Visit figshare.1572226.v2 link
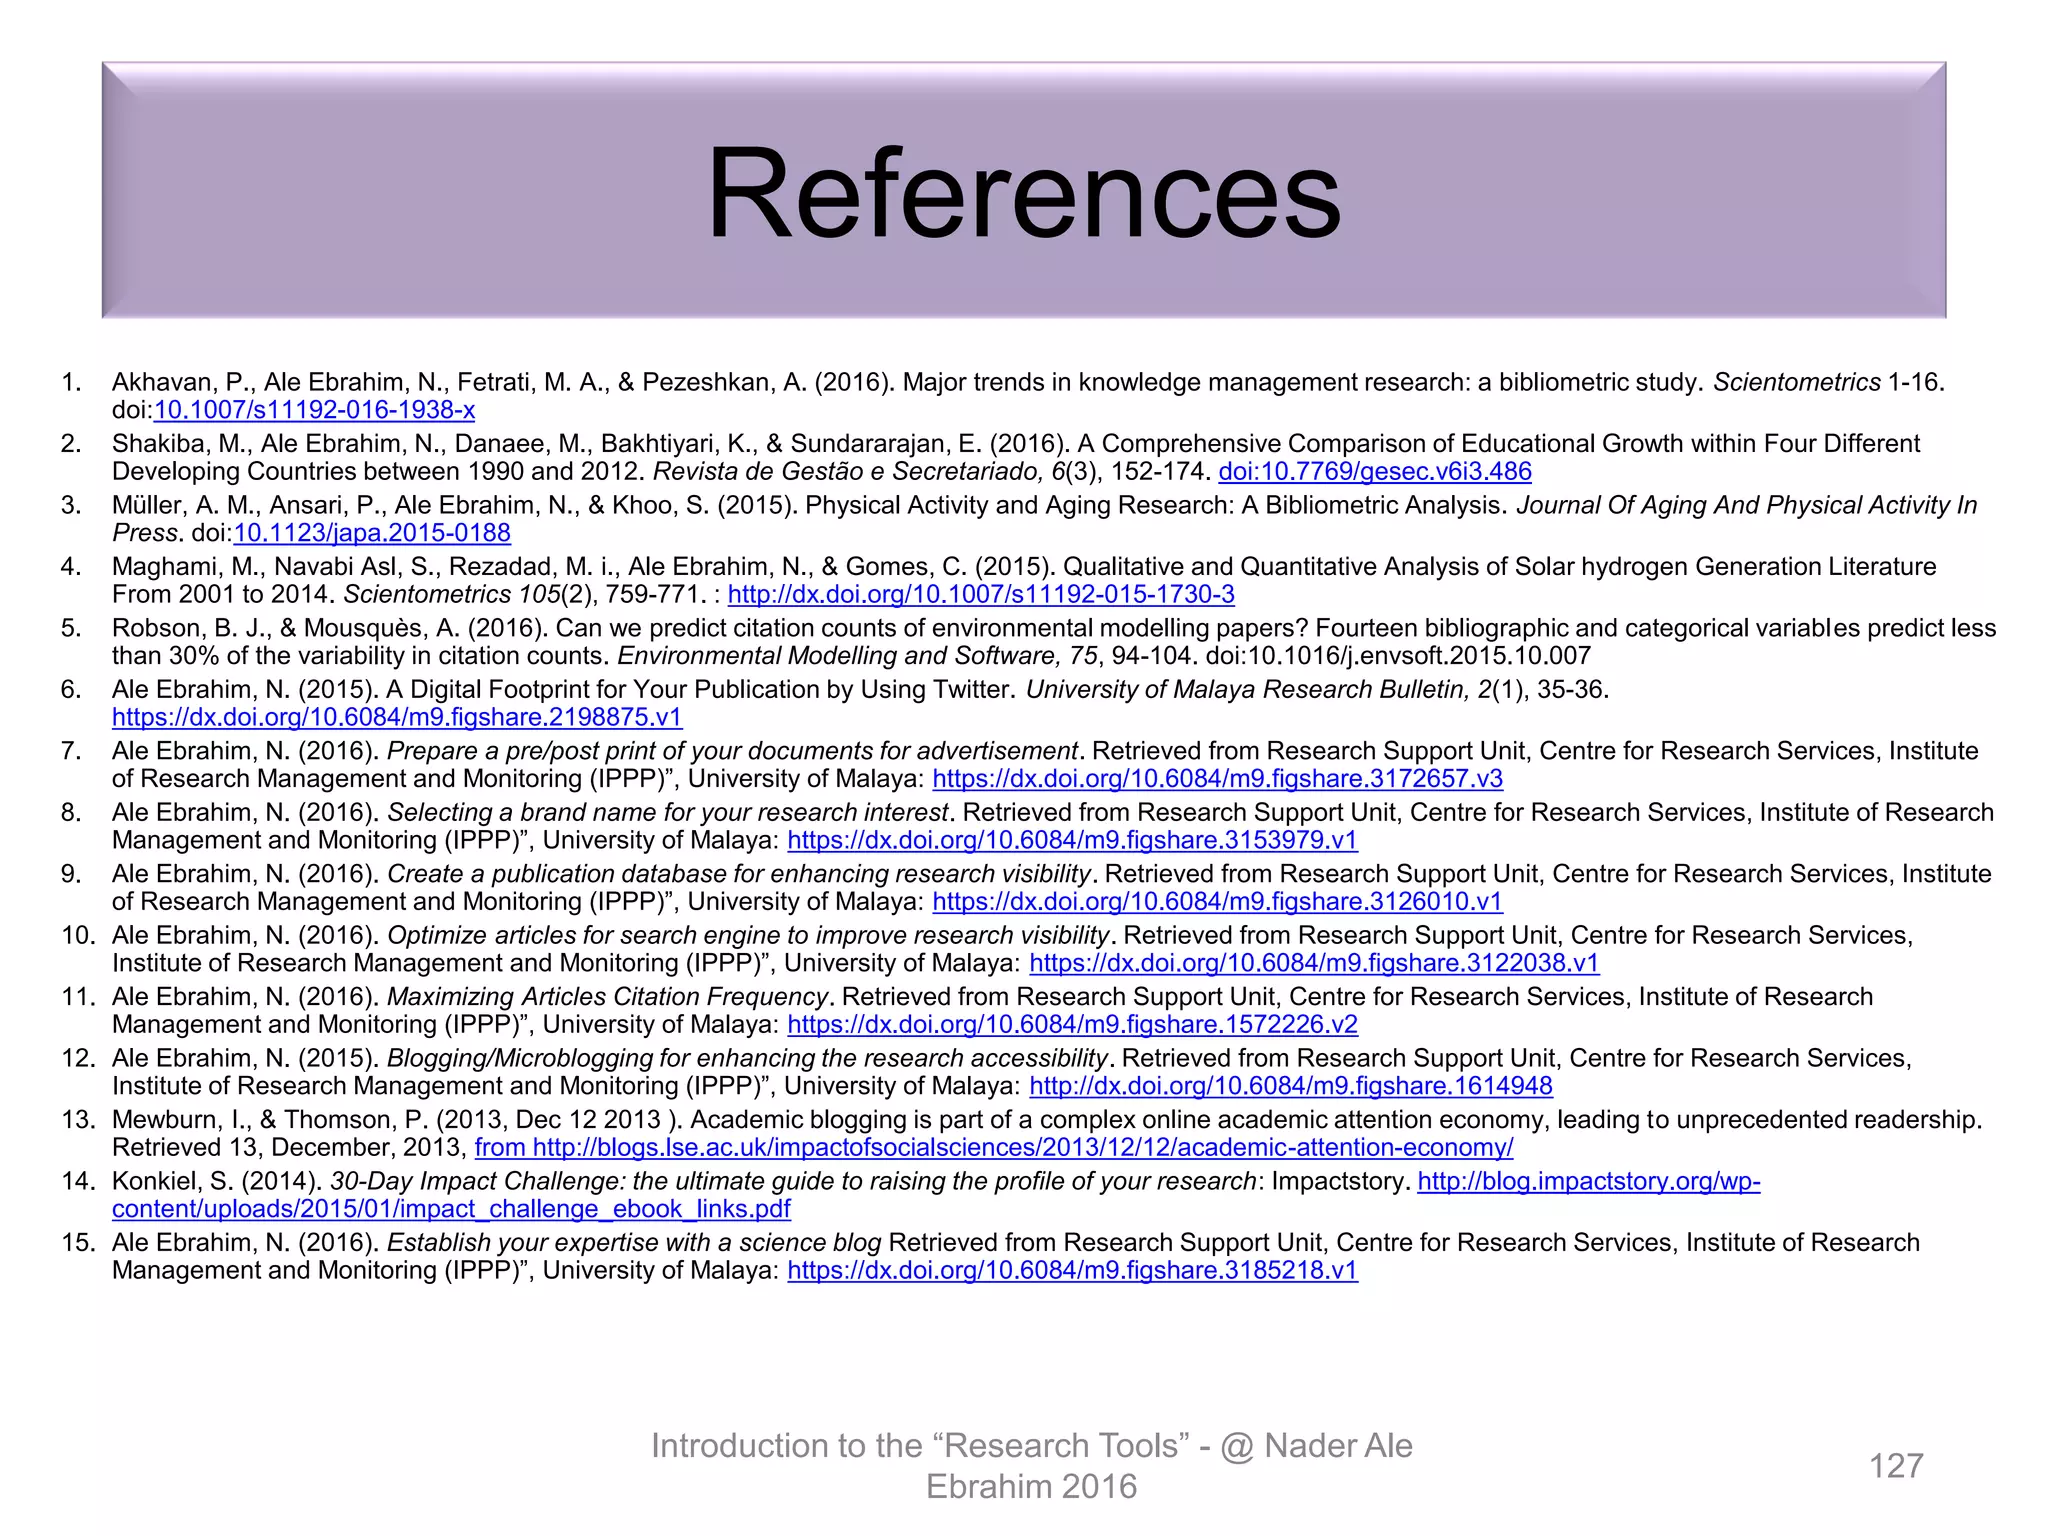 [x=1073, y=1024]
